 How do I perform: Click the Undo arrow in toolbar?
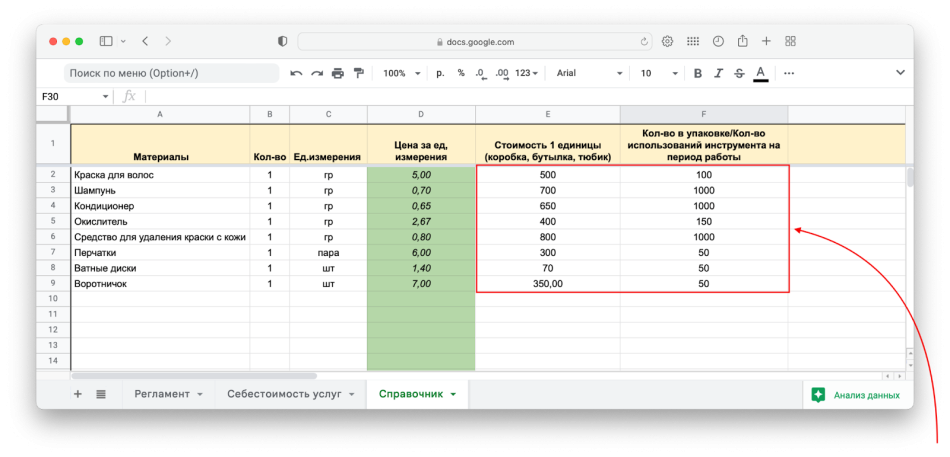(x=296, y=73)
